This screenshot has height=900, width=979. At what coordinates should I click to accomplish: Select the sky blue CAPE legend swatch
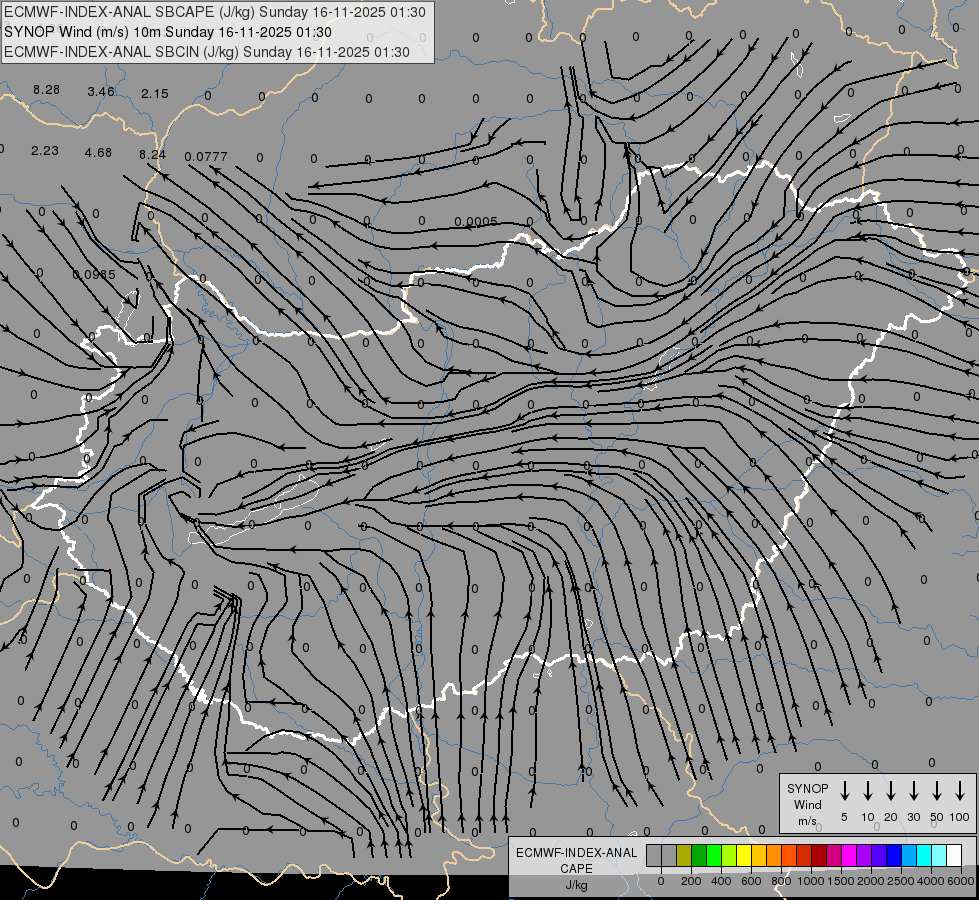pos(910,855)
